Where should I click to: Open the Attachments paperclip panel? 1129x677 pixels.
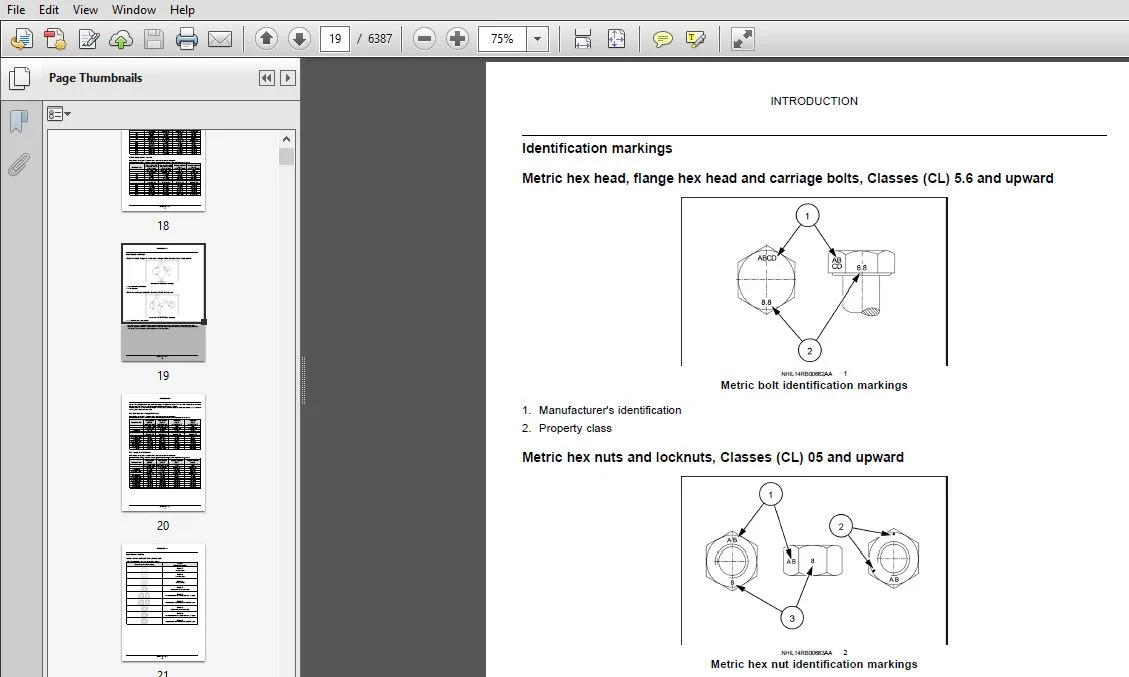[19, 164]
